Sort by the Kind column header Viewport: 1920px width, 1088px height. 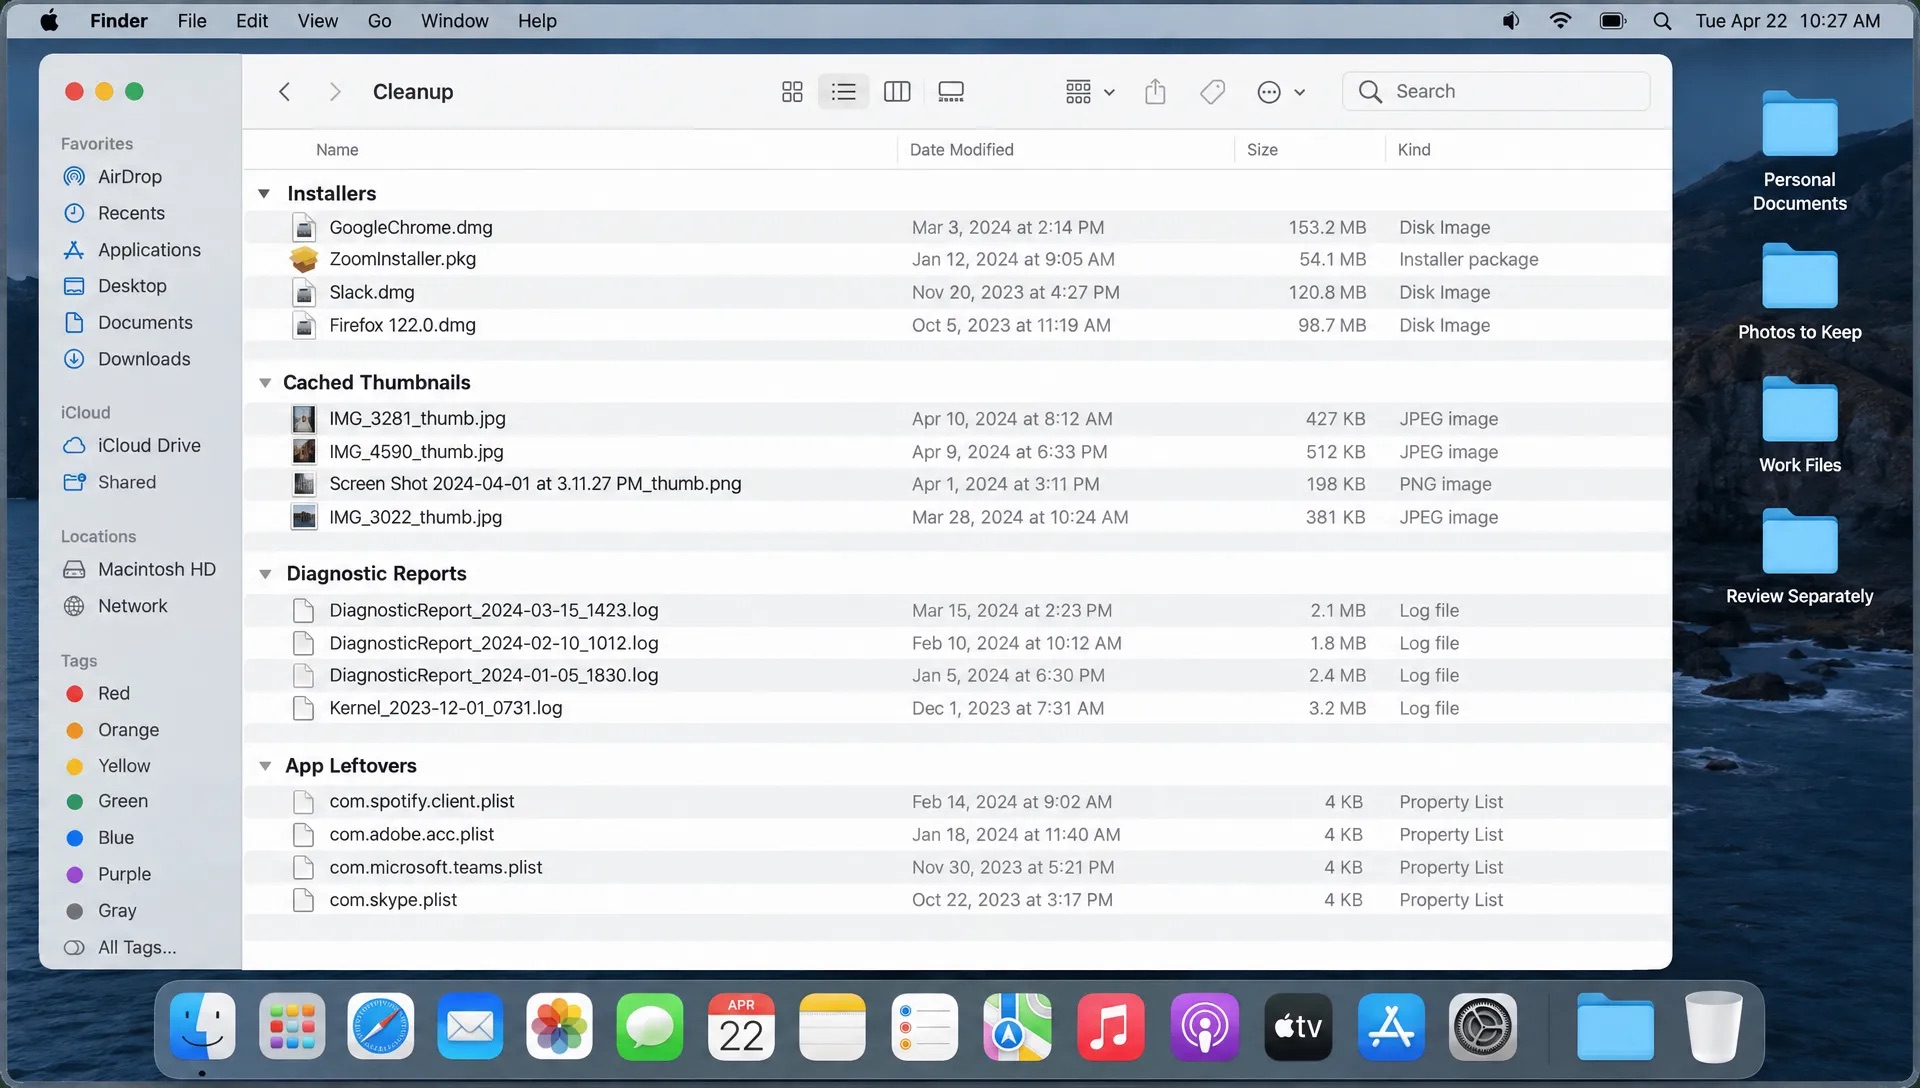pyautogui.click(x=1414, y=149)
